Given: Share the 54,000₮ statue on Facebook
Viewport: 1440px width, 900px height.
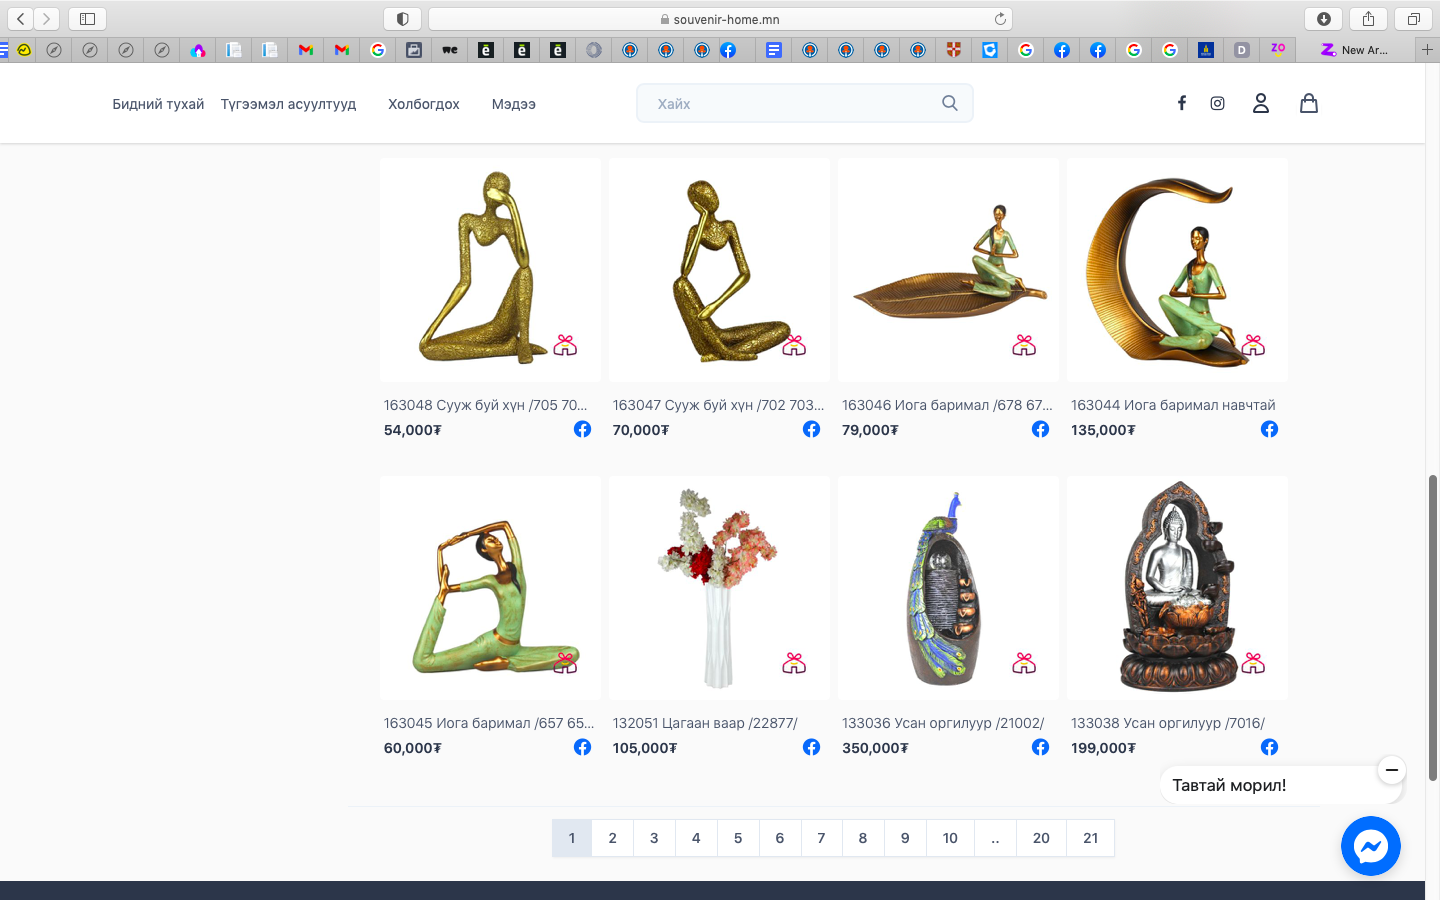Looking at the screenshot, I should tap(582, 429).
